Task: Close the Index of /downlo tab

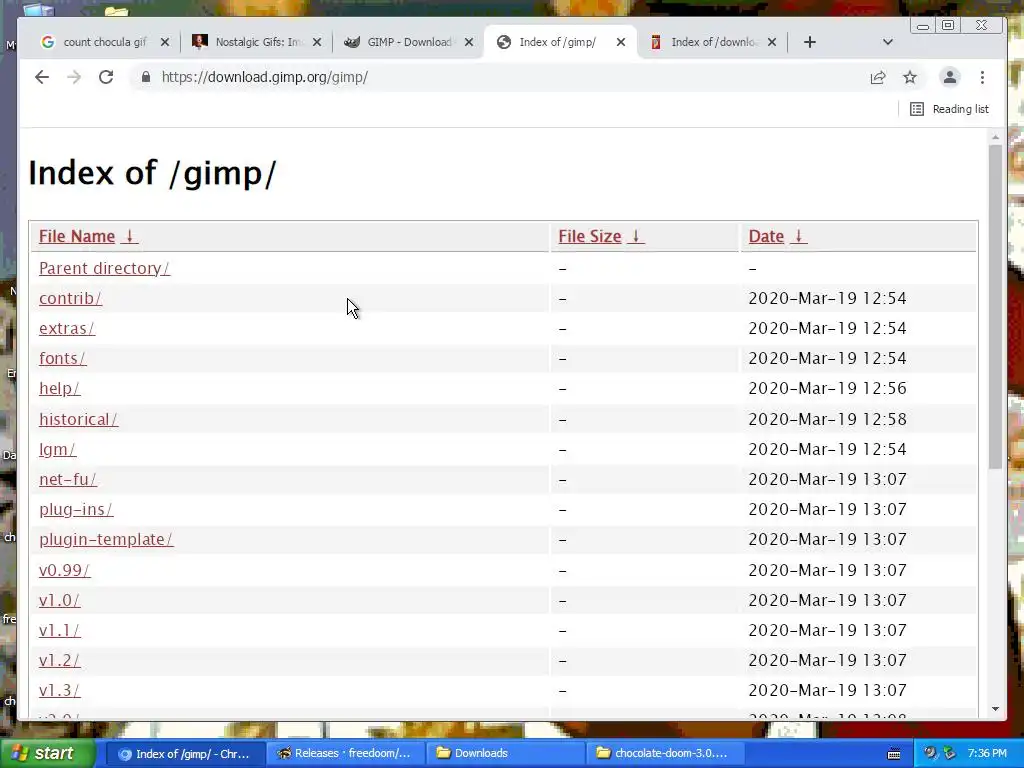Action: point(772,42)
